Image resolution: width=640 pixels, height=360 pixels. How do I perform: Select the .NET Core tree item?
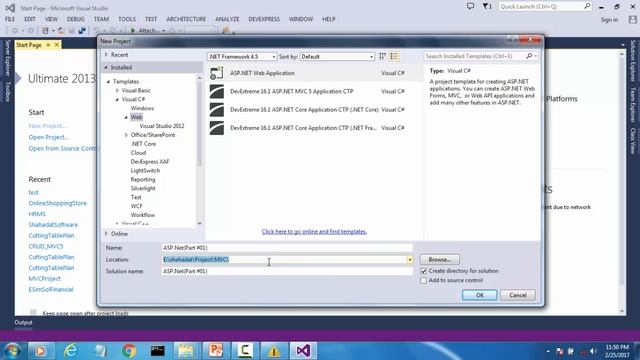click(x=143, y=144)
